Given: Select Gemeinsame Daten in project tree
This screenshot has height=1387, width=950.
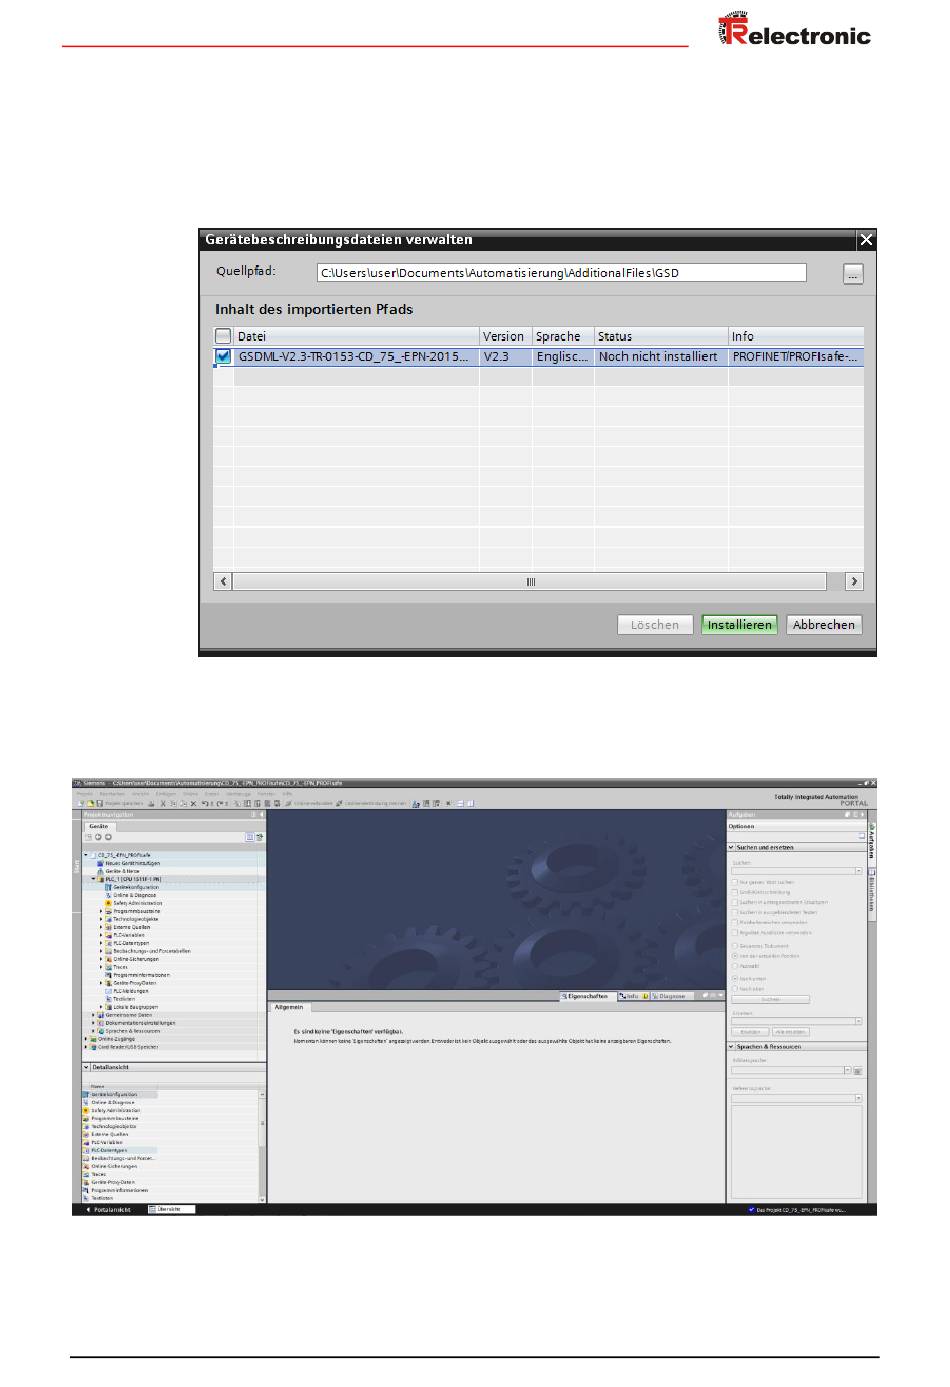Looking at the screenshot, I should (128, 1015).
